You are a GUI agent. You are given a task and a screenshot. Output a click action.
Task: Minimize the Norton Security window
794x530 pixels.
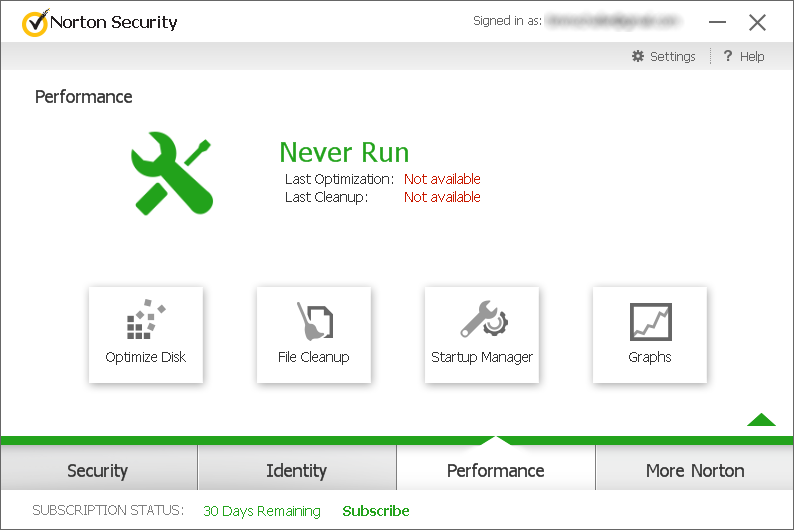point(718,22)
